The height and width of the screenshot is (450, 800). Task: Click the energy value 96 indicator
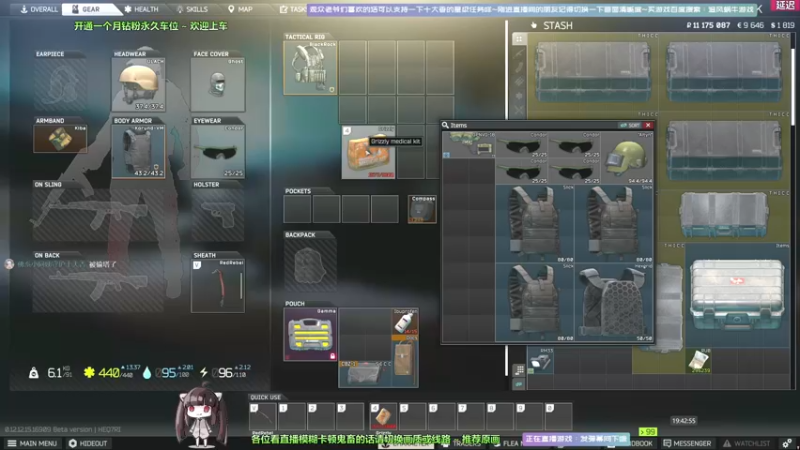(225, 373)
